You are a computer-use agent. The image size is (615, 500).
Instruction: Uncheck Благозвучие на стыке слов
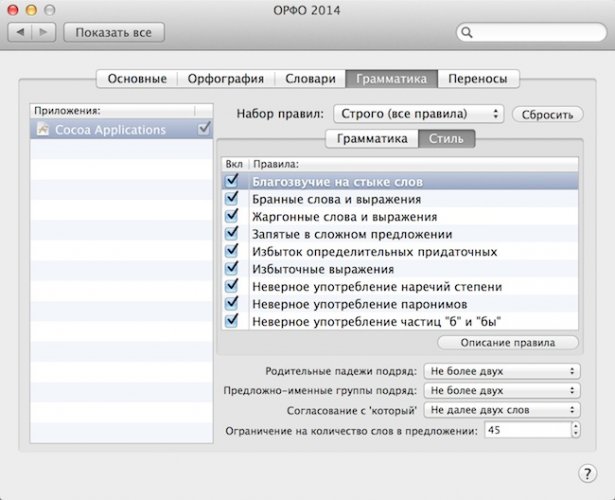coord(232,181)
